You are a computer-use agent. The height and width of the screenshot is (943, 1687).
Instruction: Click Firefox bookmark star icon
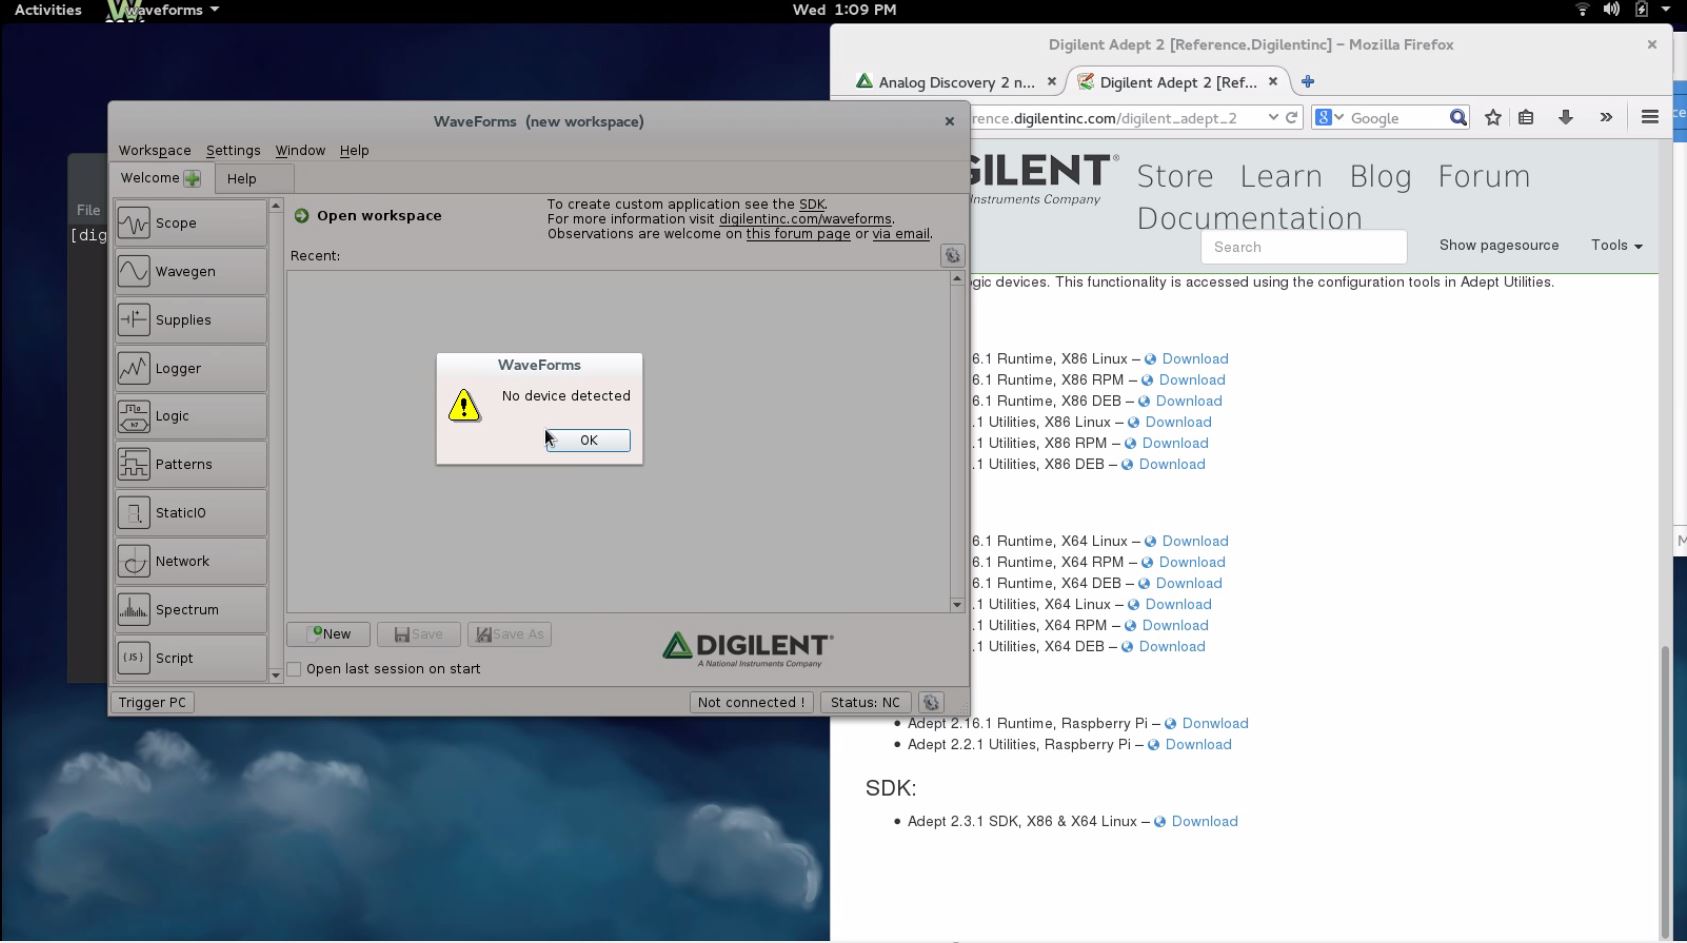[1493, 118]
